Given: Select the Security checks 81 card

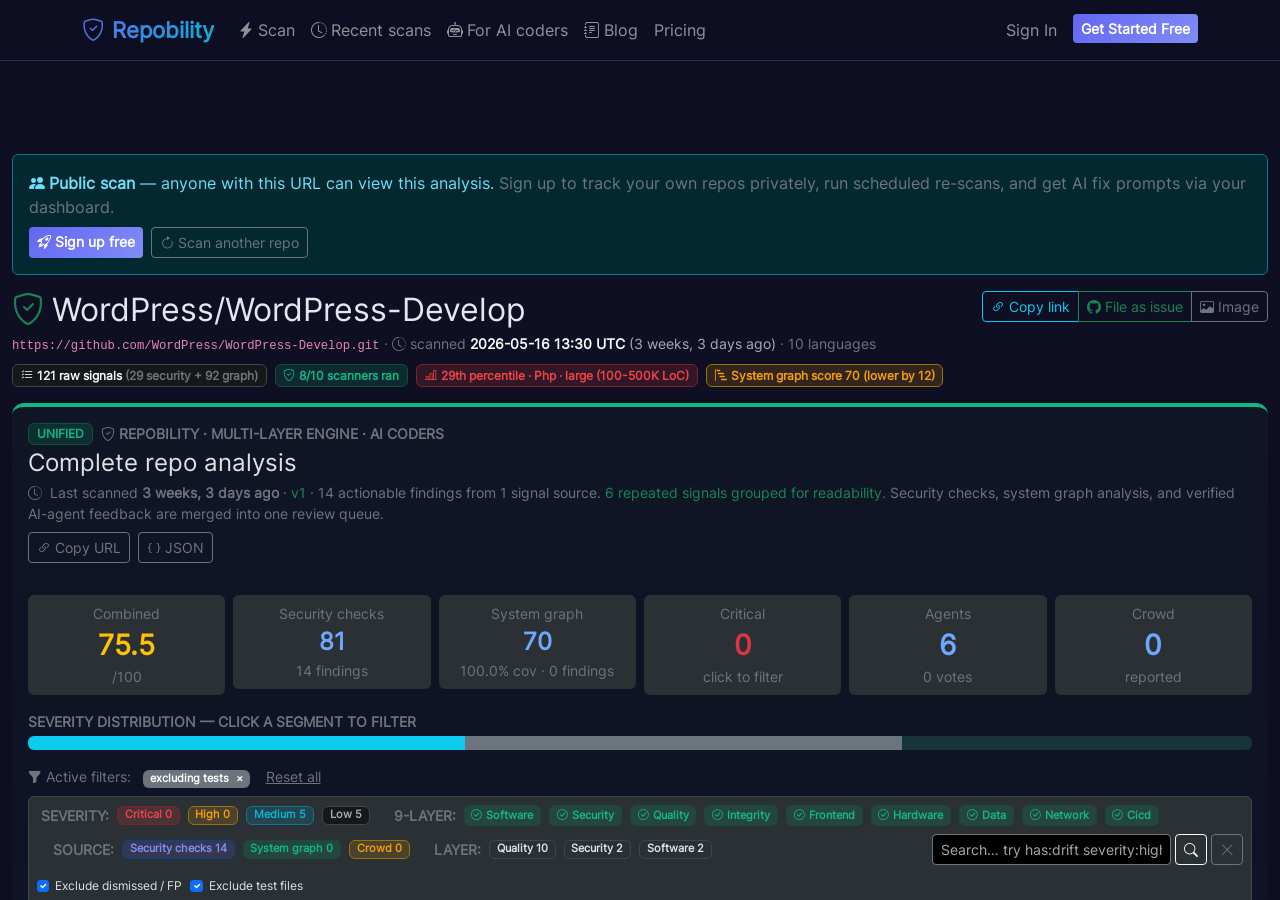Looking at the screenshot, I should (332, 642).
